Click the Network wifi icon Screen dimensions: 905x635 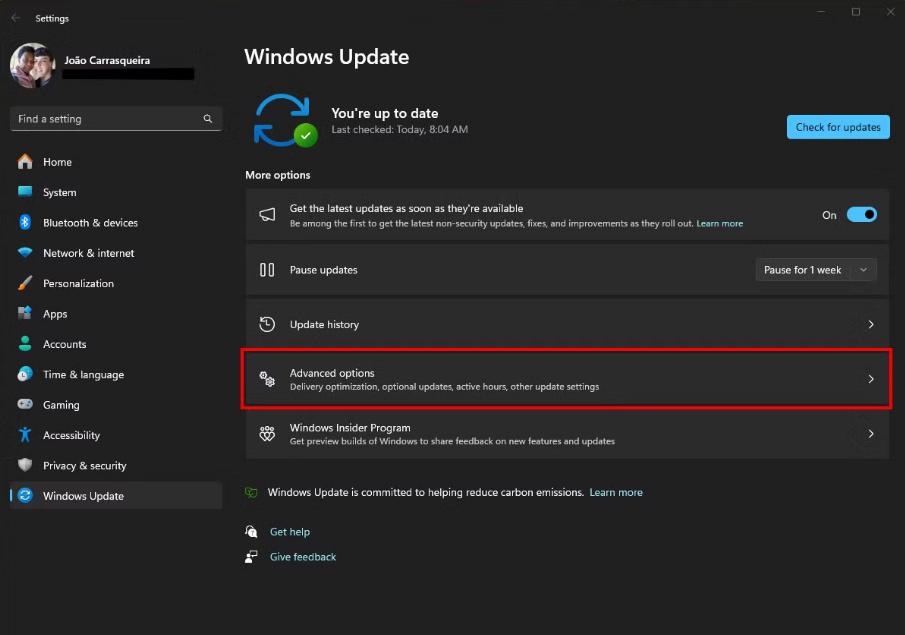tap(25, 252)
